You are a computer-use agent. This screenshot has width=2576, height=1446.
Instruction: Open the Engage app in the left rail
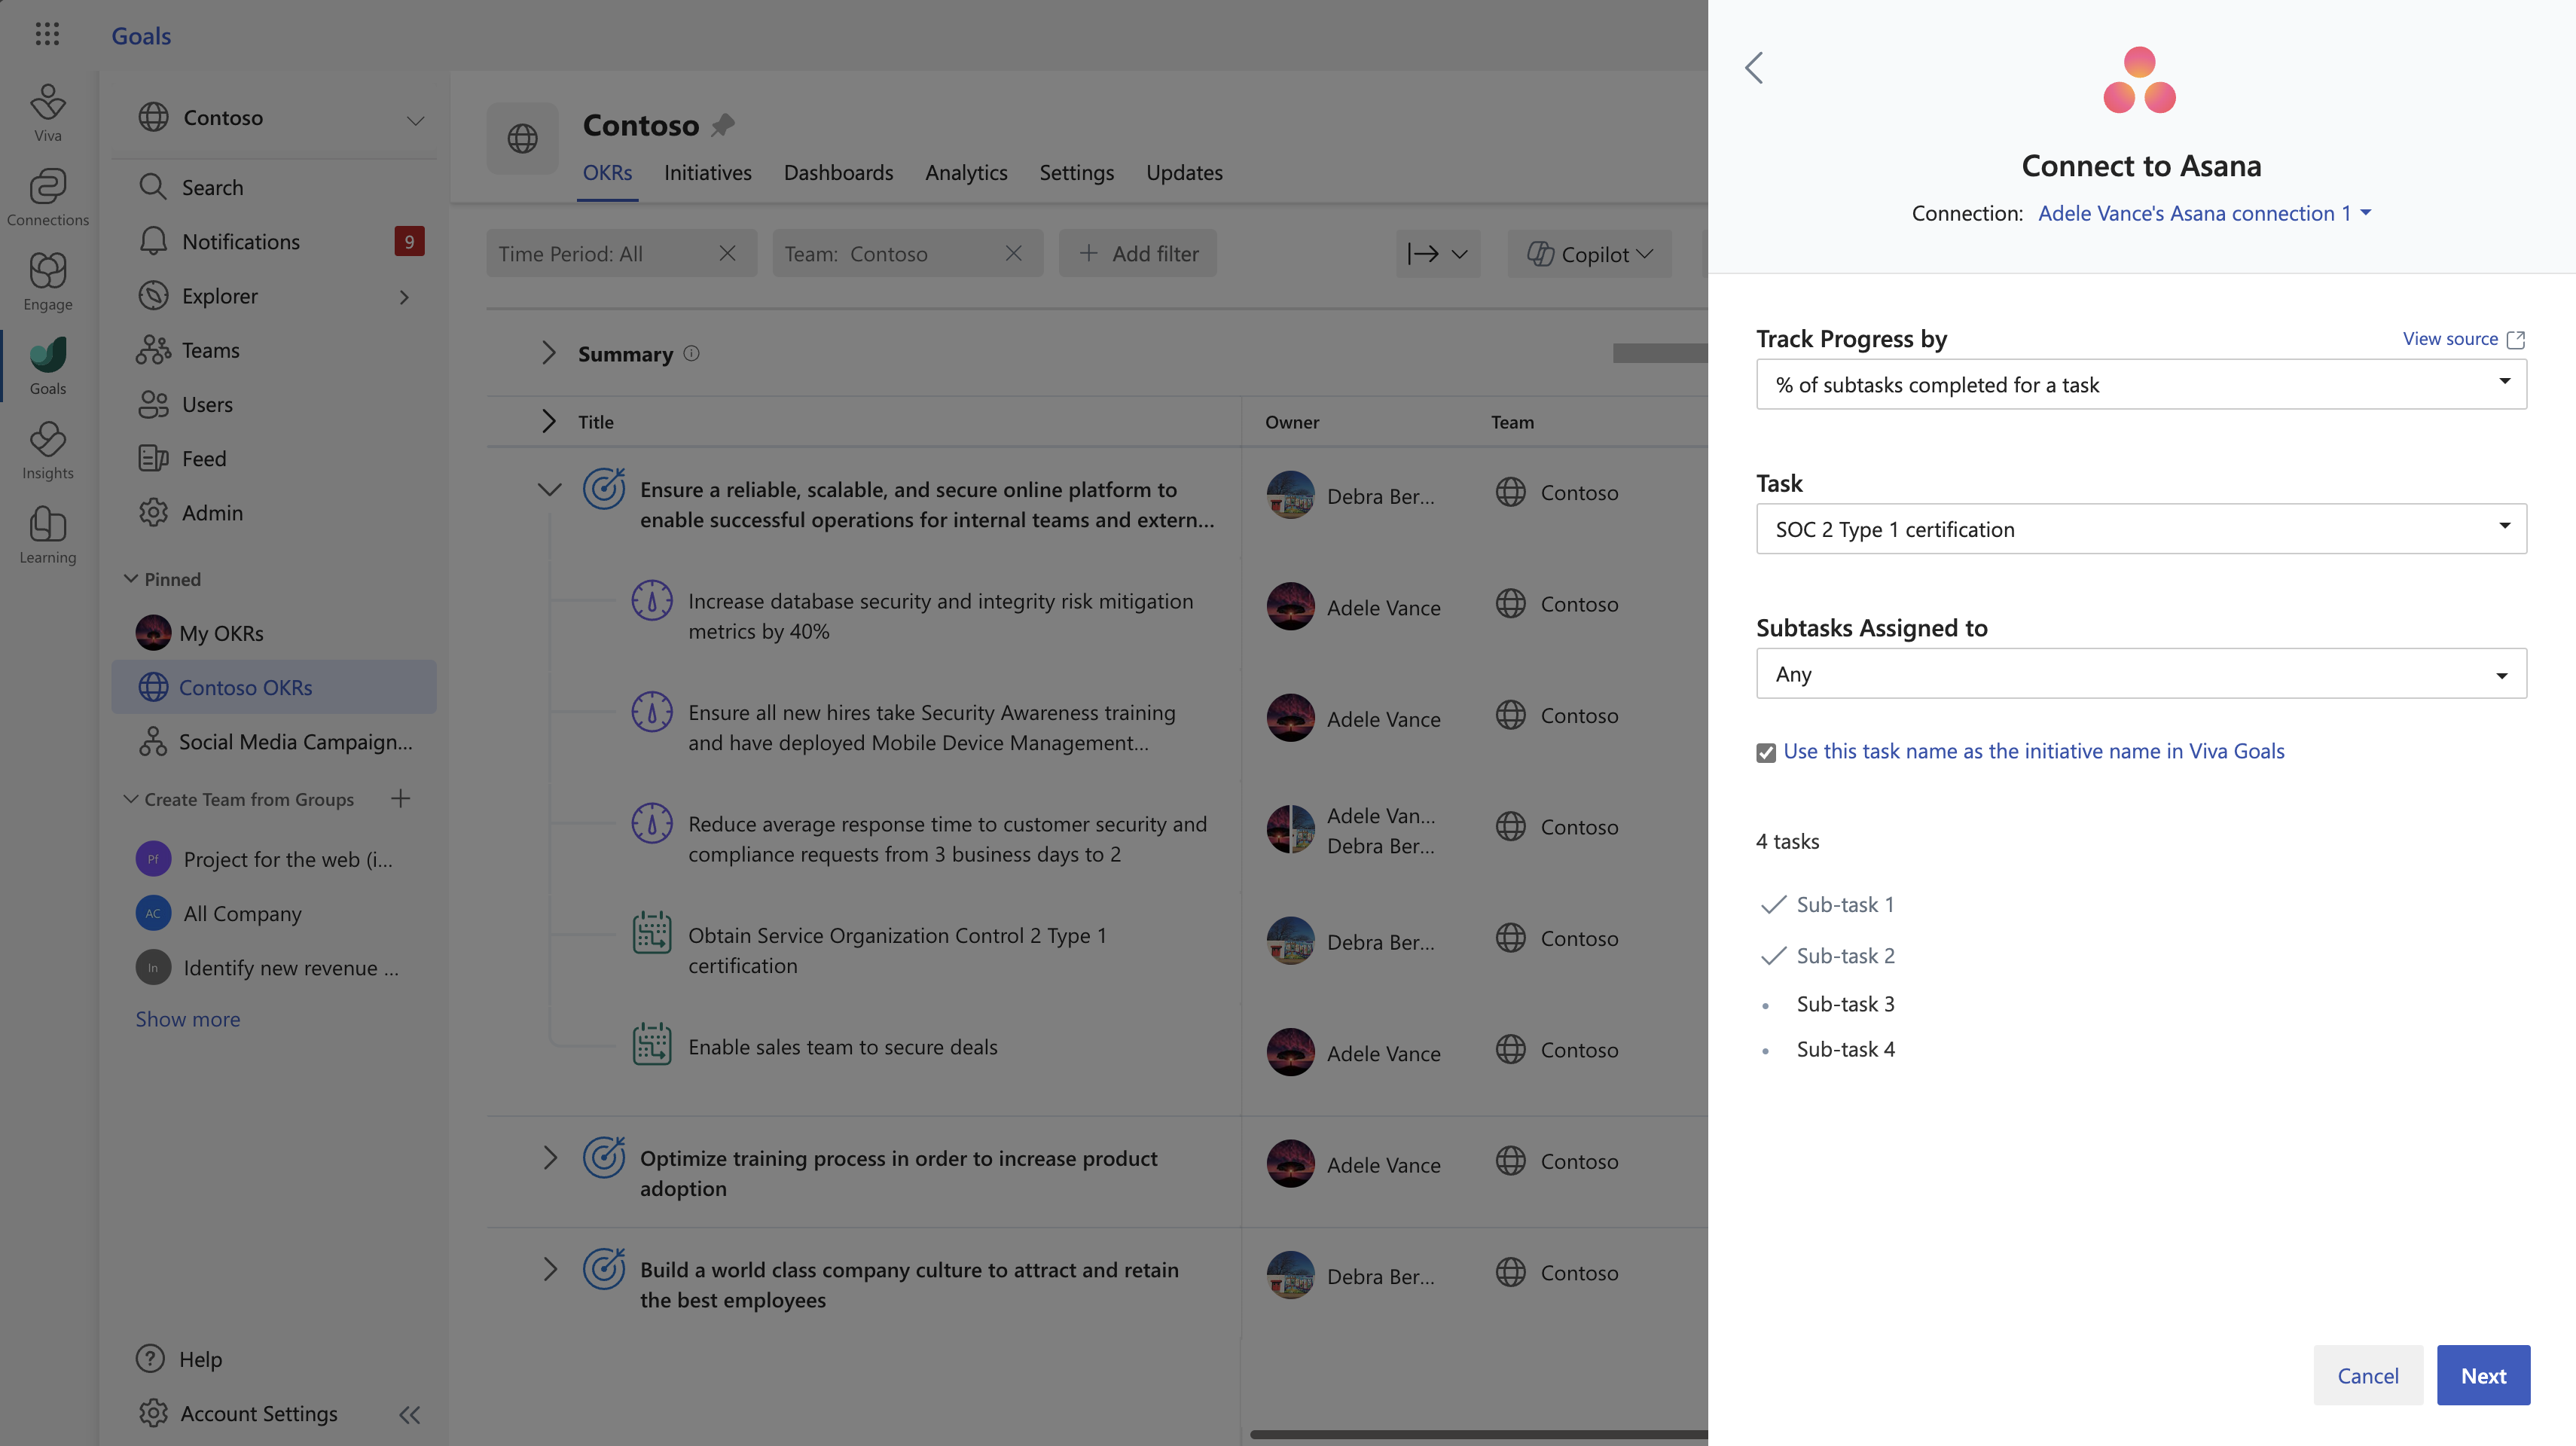pyautogui.click(x=47, y=281)
